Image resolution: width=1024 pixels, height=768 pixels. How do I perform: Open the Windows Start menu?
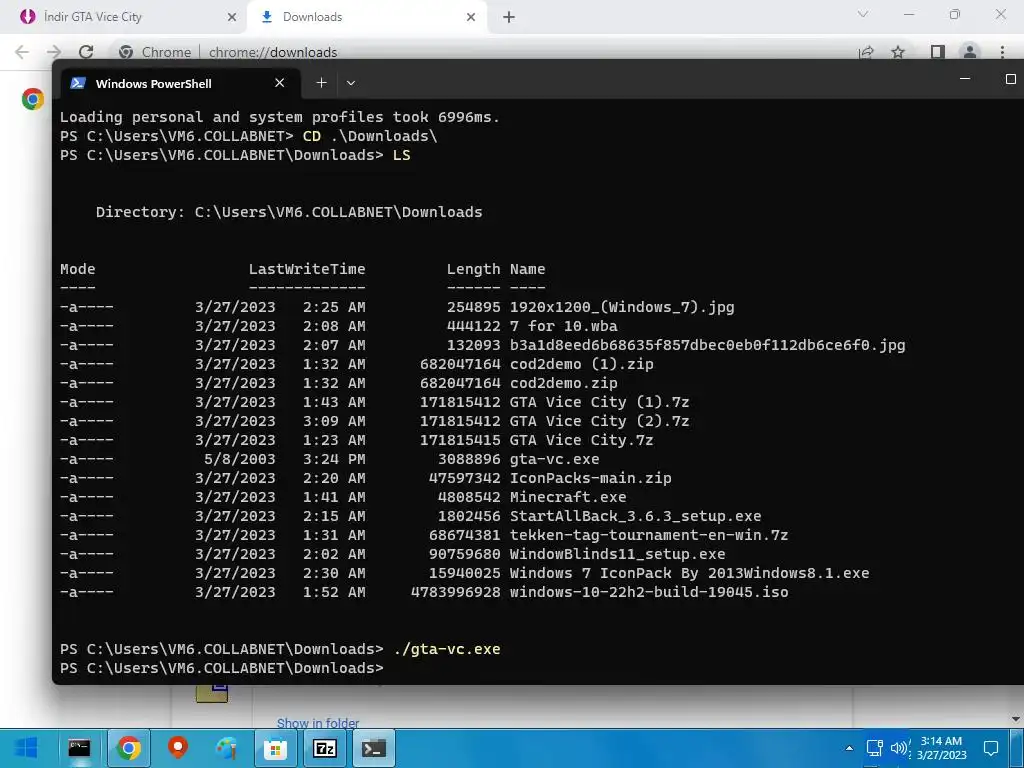pyautogui.click(x=26, y=748)
